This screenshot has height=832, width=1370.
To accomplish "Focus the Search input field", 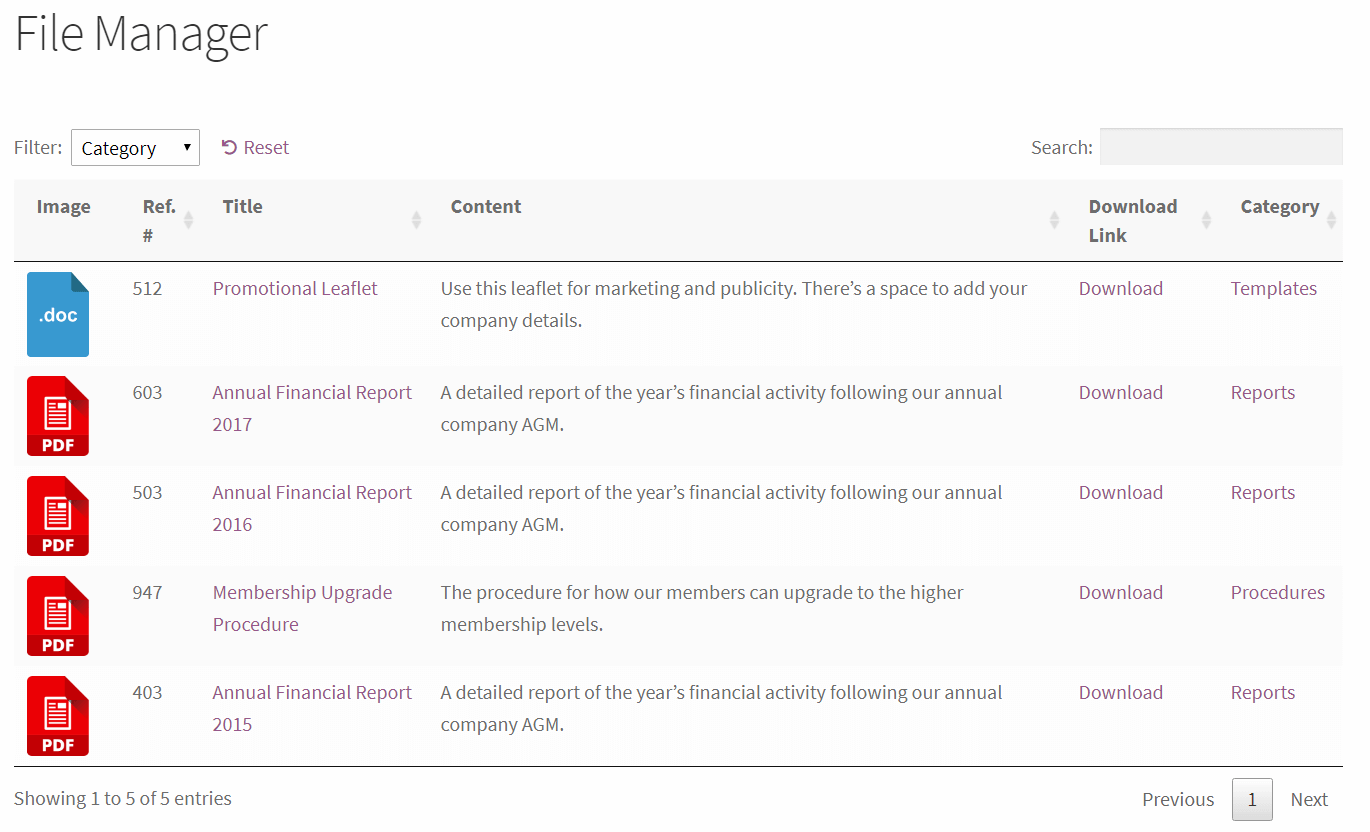I will tap(1221, 147).
